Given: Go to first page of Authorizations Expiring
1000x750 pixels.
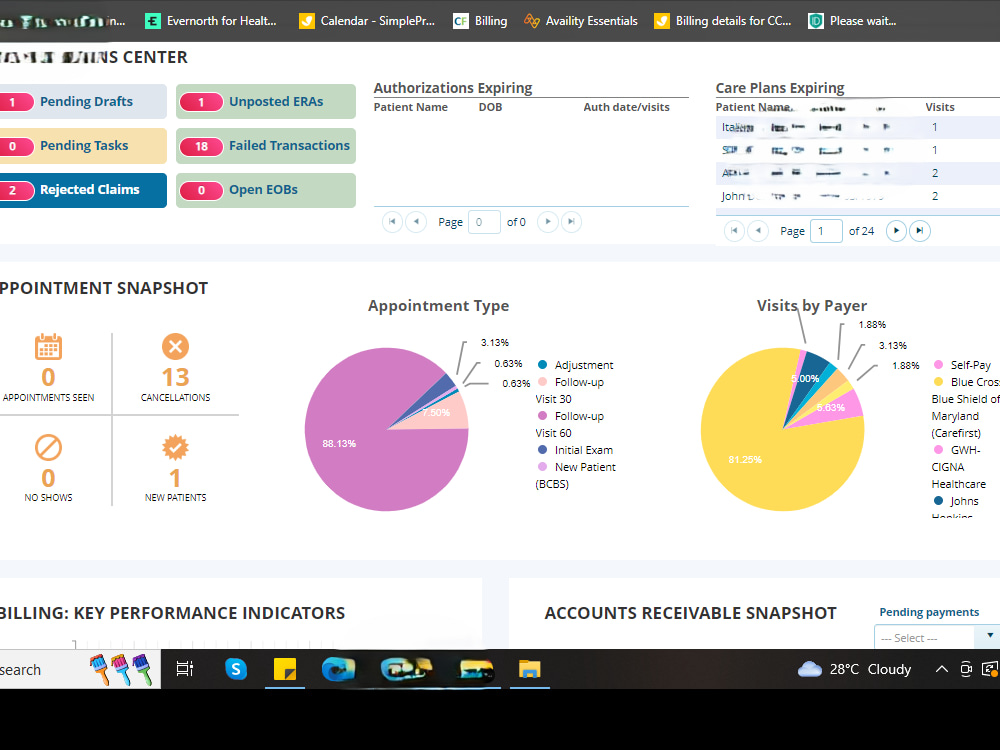Looking at the screenshot, I should pos(392,222).
